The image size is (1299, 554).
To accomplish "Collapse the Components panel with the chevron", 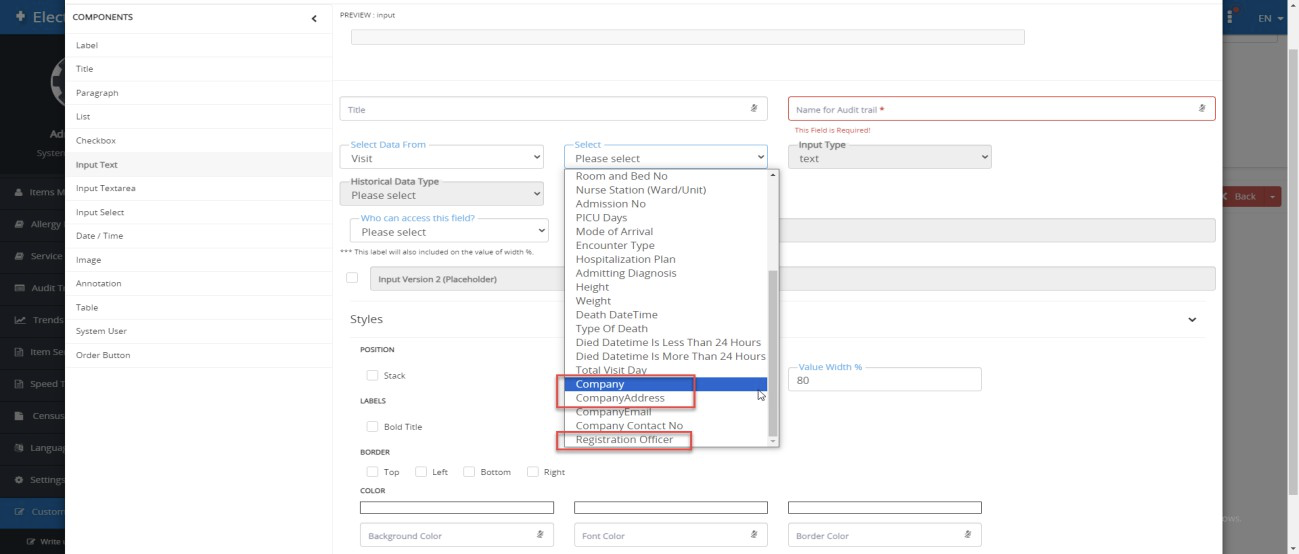I will (x=314, y=18).
